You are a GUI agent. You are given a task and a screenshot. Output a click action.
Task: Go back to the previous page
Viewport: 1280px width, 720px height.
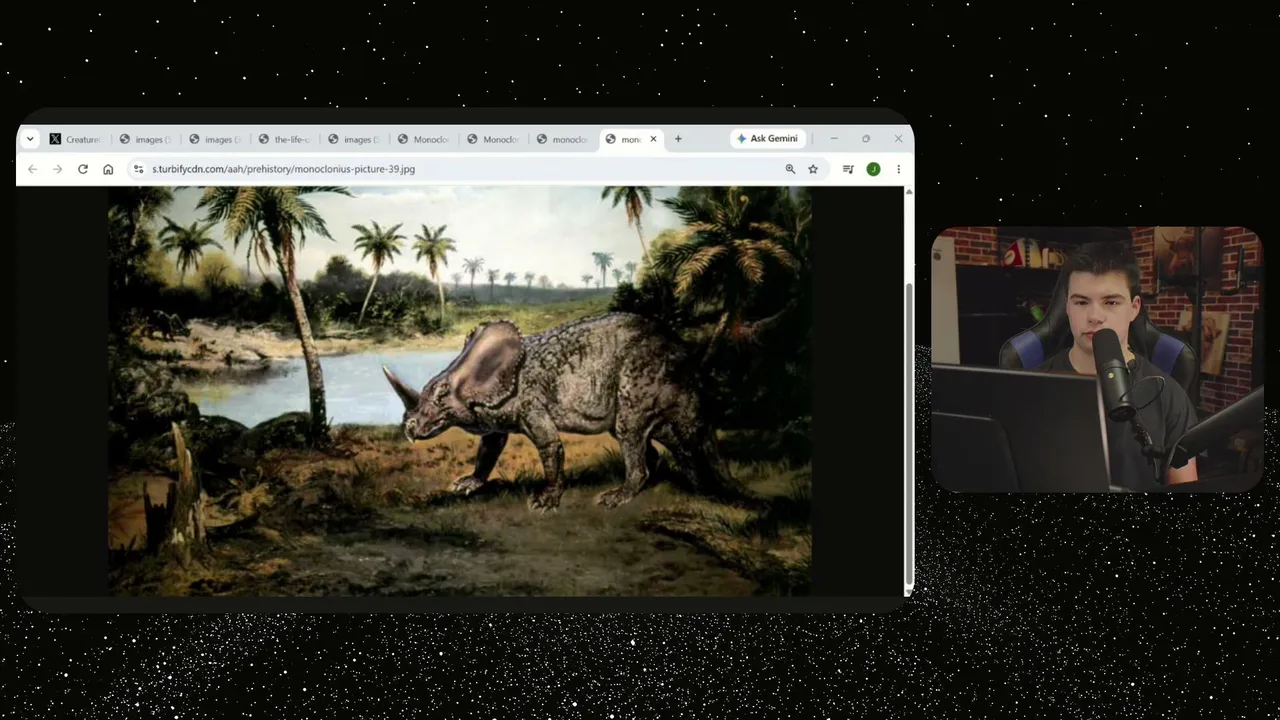coord(32,169)
